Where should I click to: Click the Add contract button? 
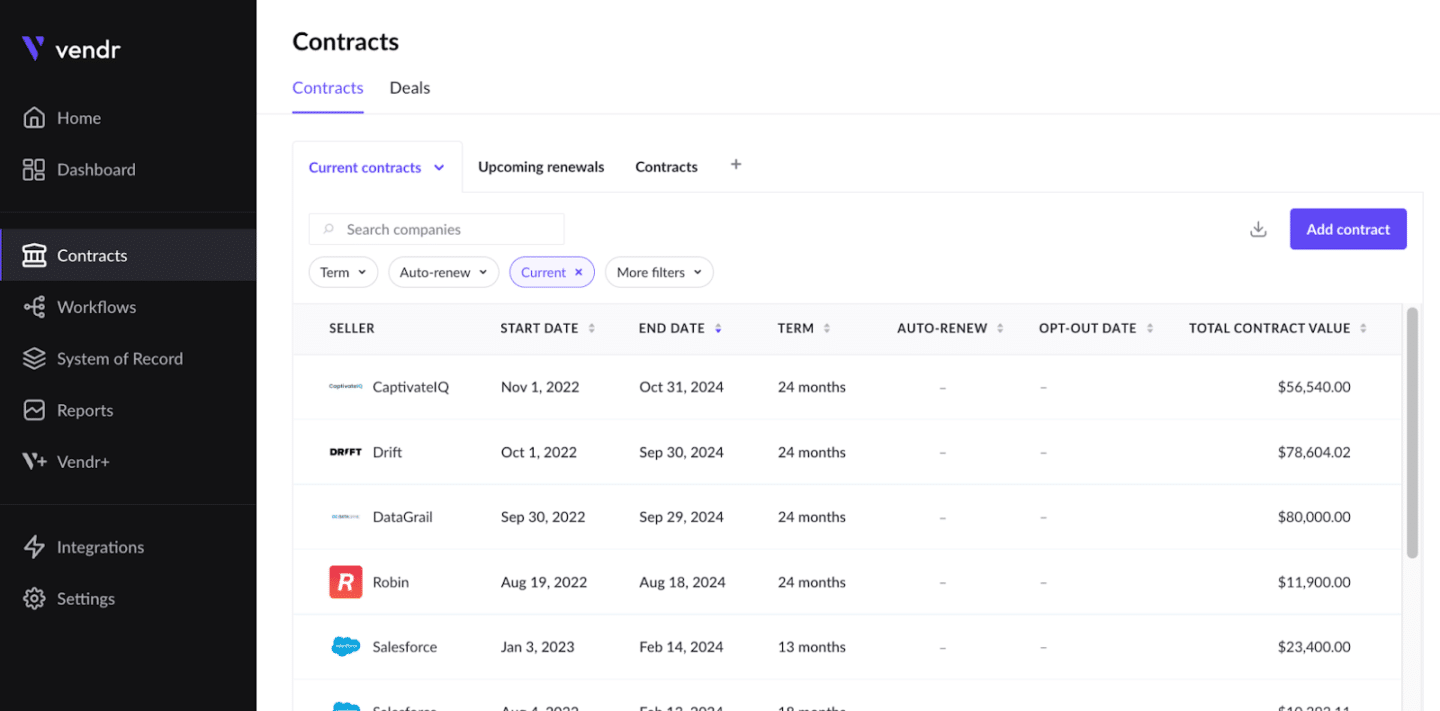click(1347, 229)
